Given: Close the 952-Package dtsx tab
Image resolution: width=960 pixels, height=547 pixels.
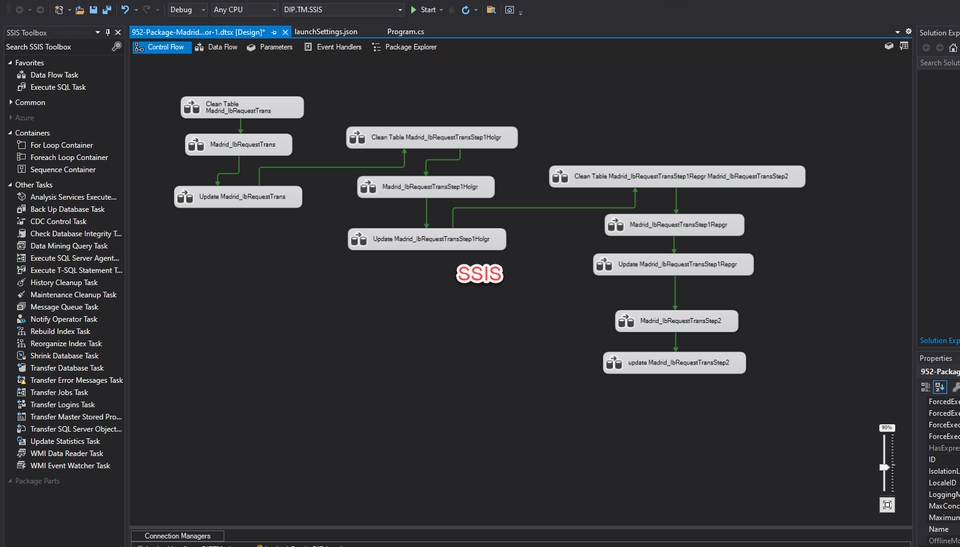Looking at the screenshot, I should tap(285, 32).
